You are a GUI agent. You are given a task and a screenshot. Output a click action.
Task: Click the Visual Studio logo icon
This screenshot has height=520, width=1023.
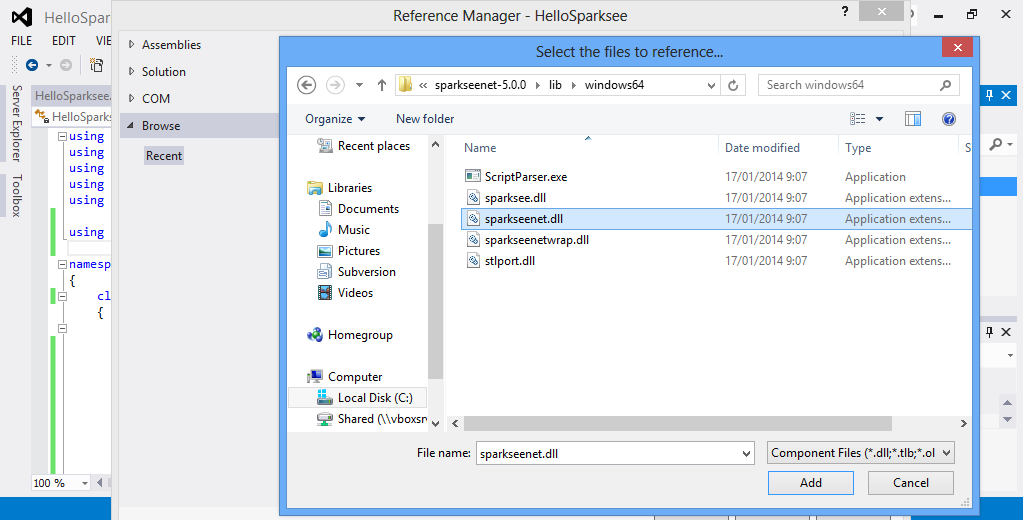coord(22,16)
